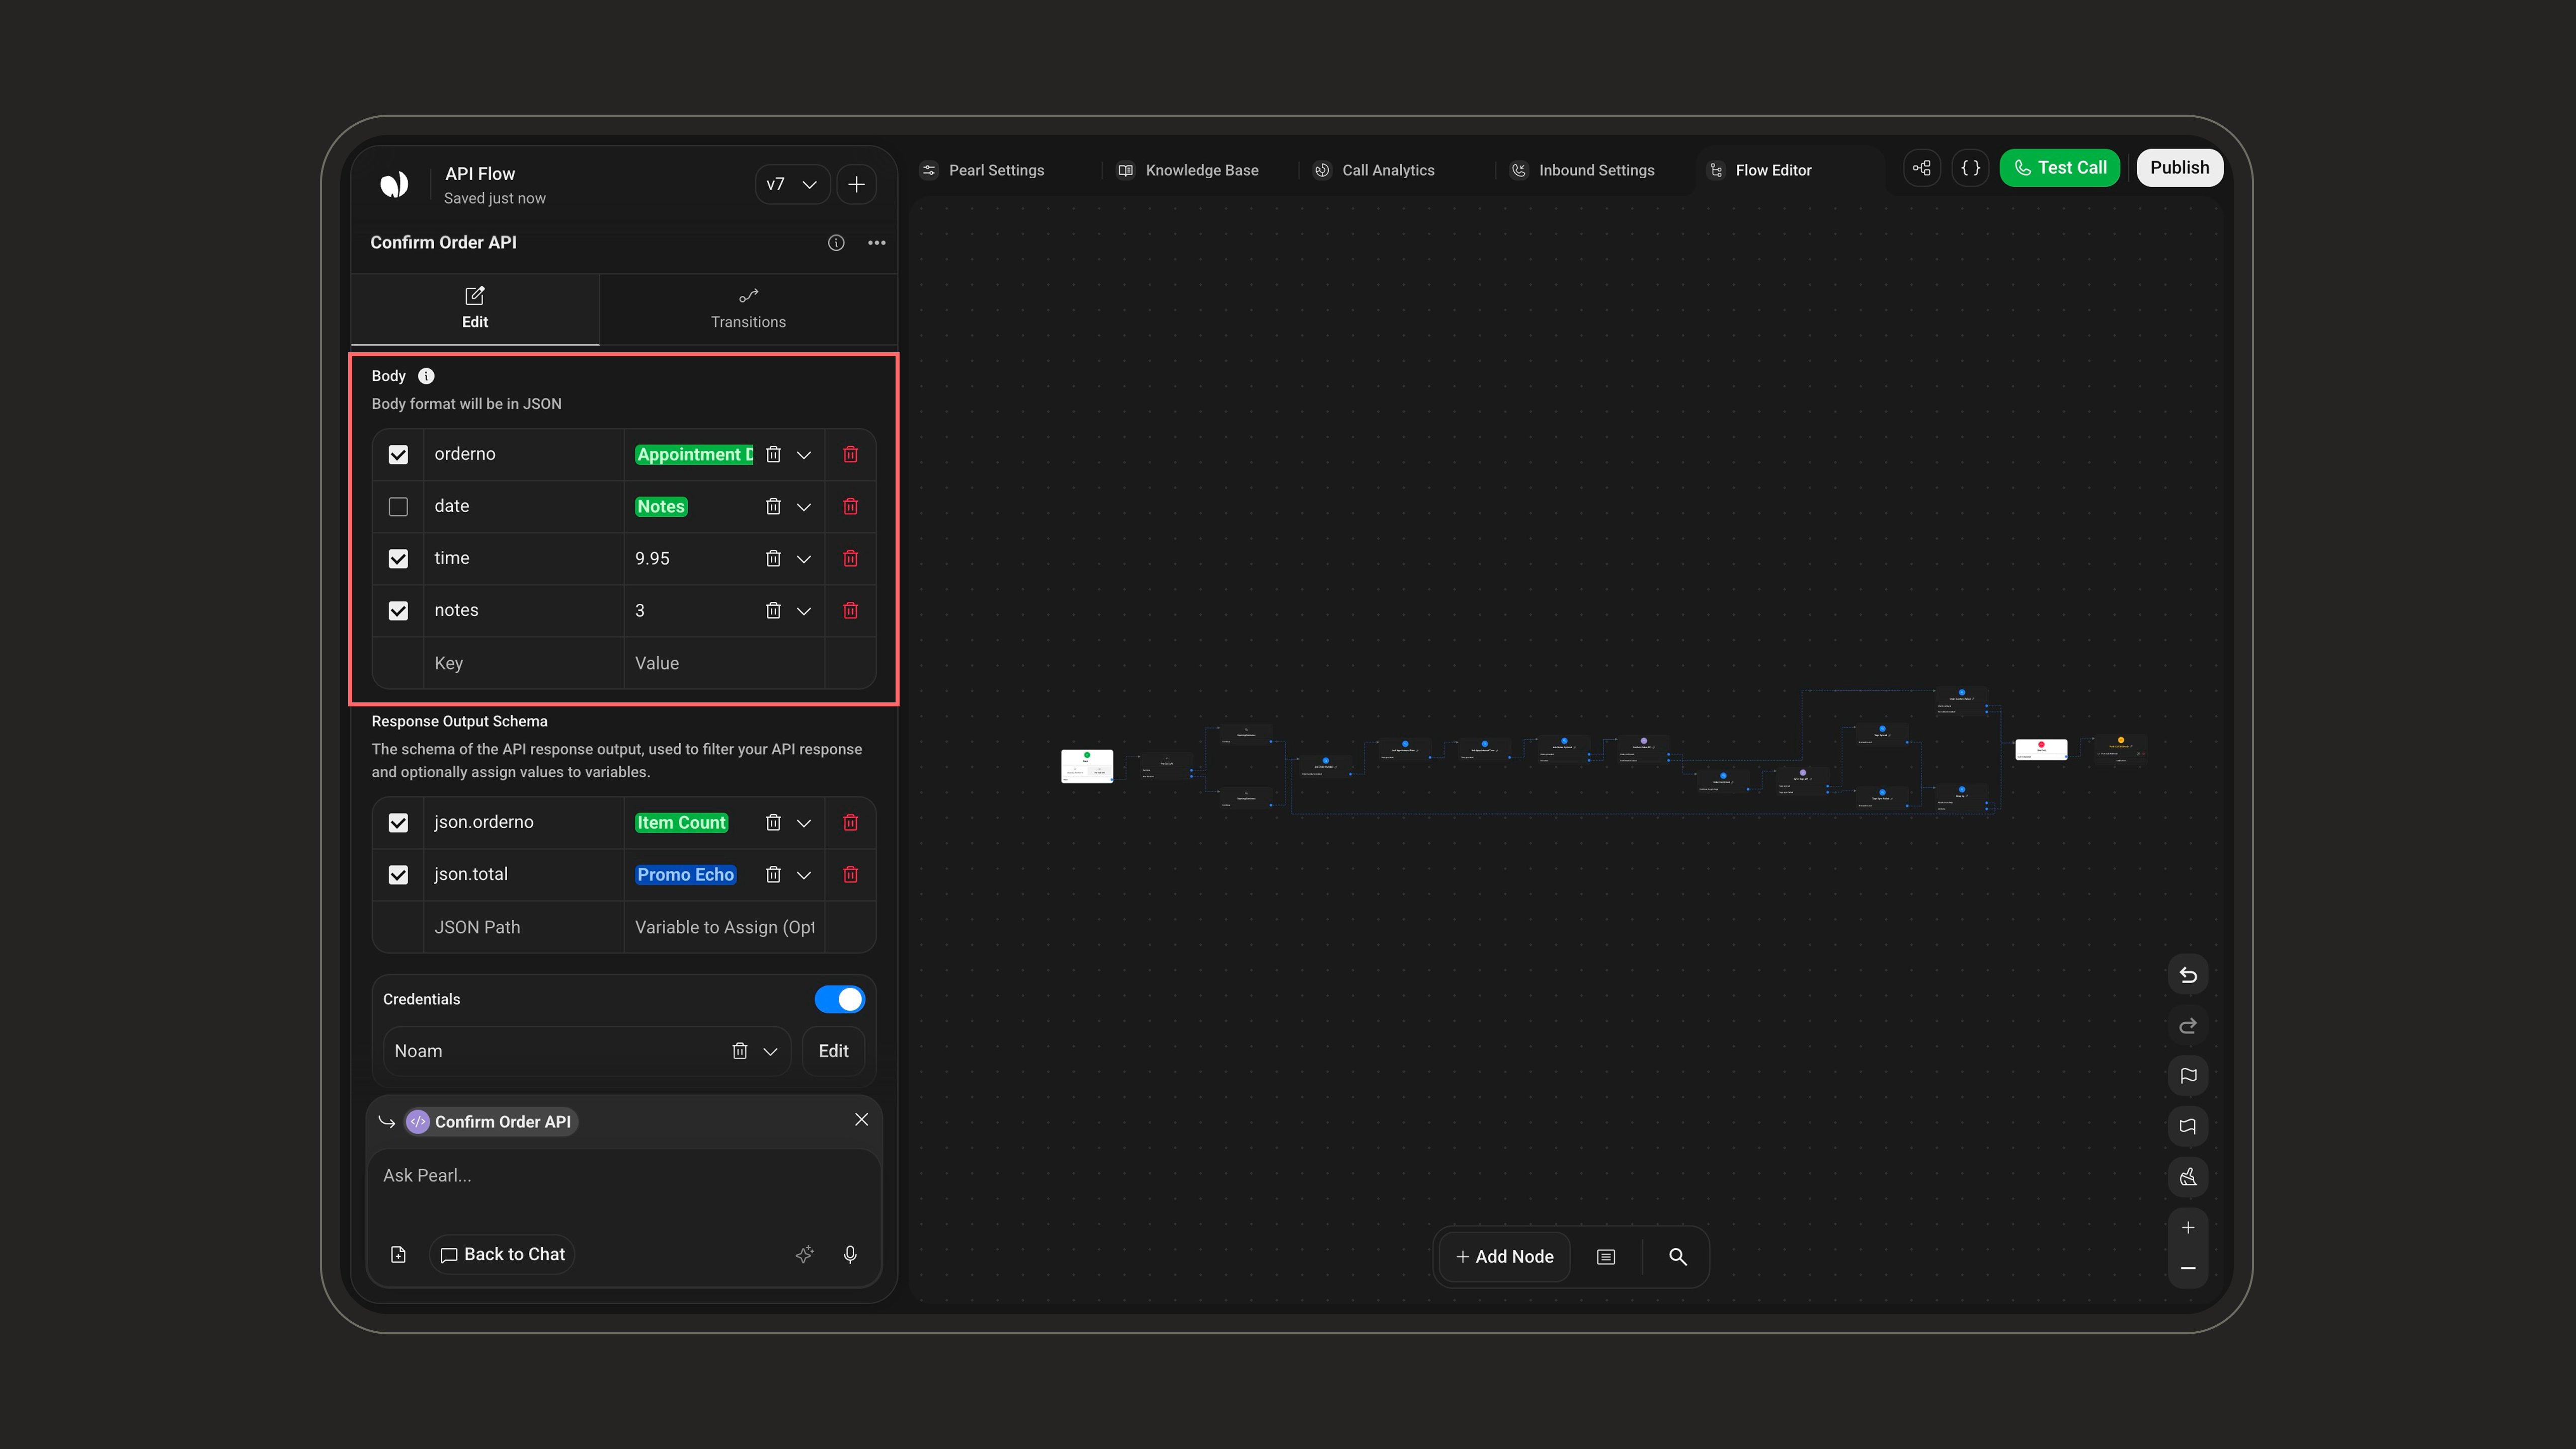2576x1449 pixels.
Task: Open the Knowledge Base tab
Action: pyautogui.click(x=1188, y=170)
